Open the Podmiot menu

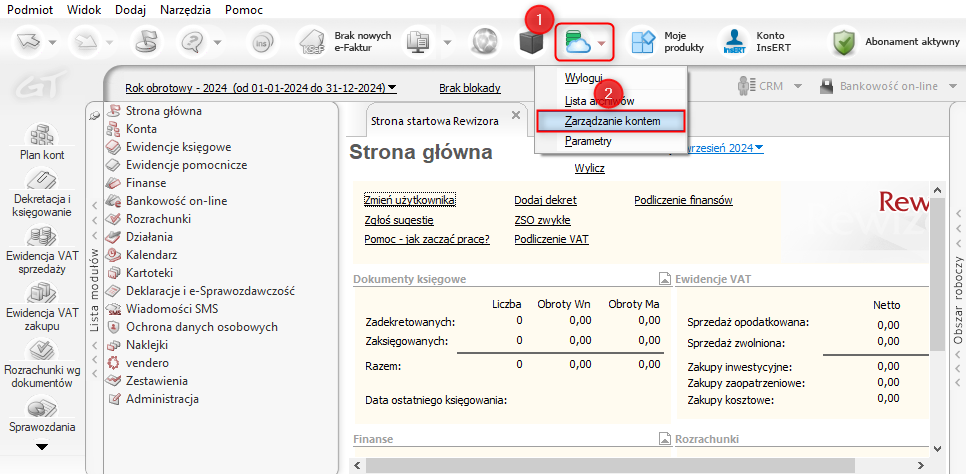pyautogui.click(x=30, y=10)
